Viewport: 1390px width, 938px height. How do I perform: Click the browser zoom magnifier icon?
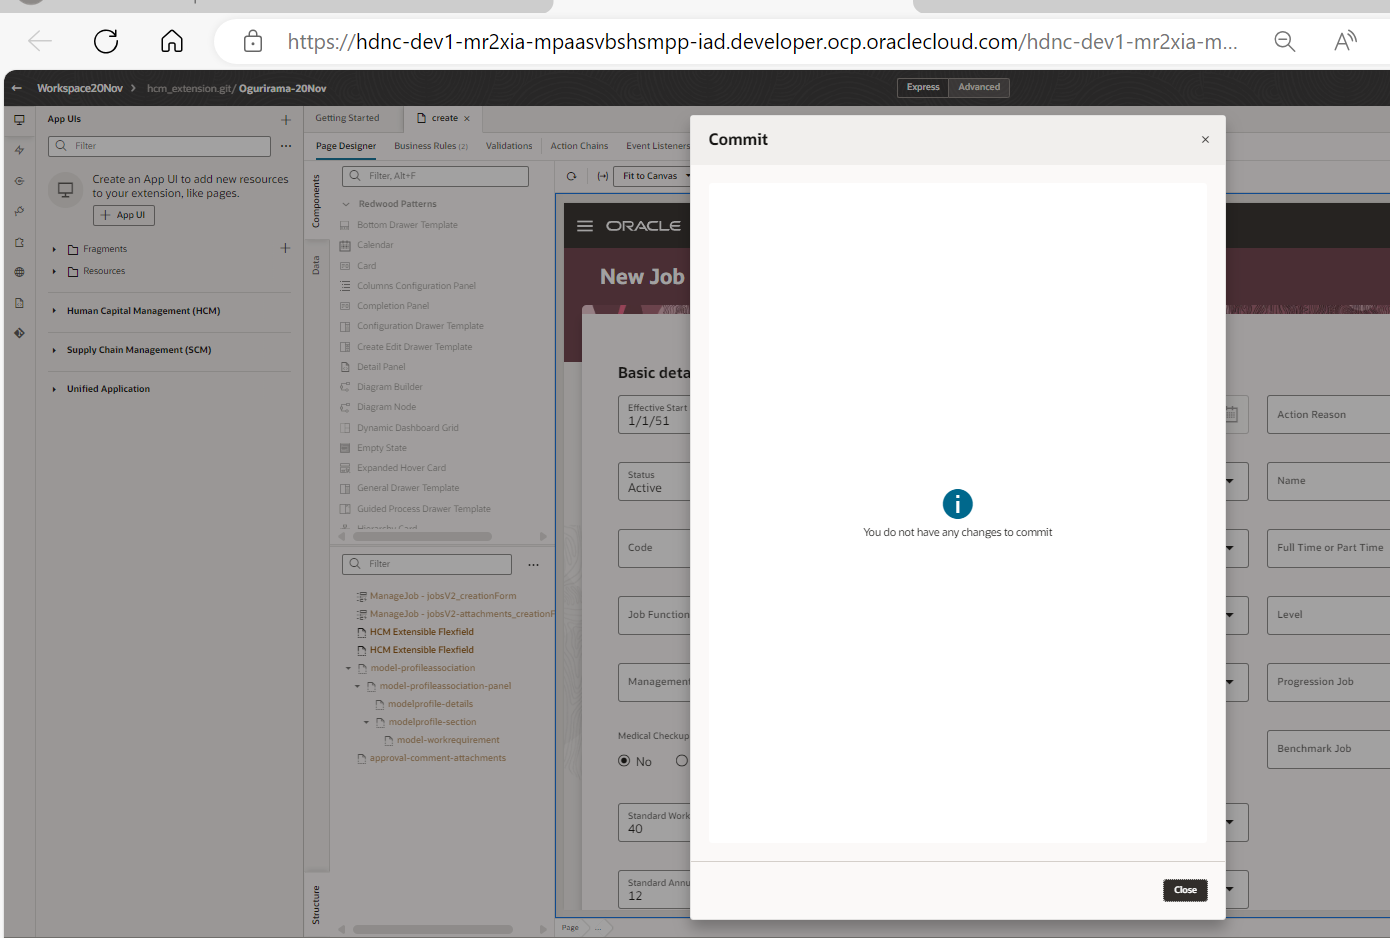pyautogui.click(x=1285, y=41)
